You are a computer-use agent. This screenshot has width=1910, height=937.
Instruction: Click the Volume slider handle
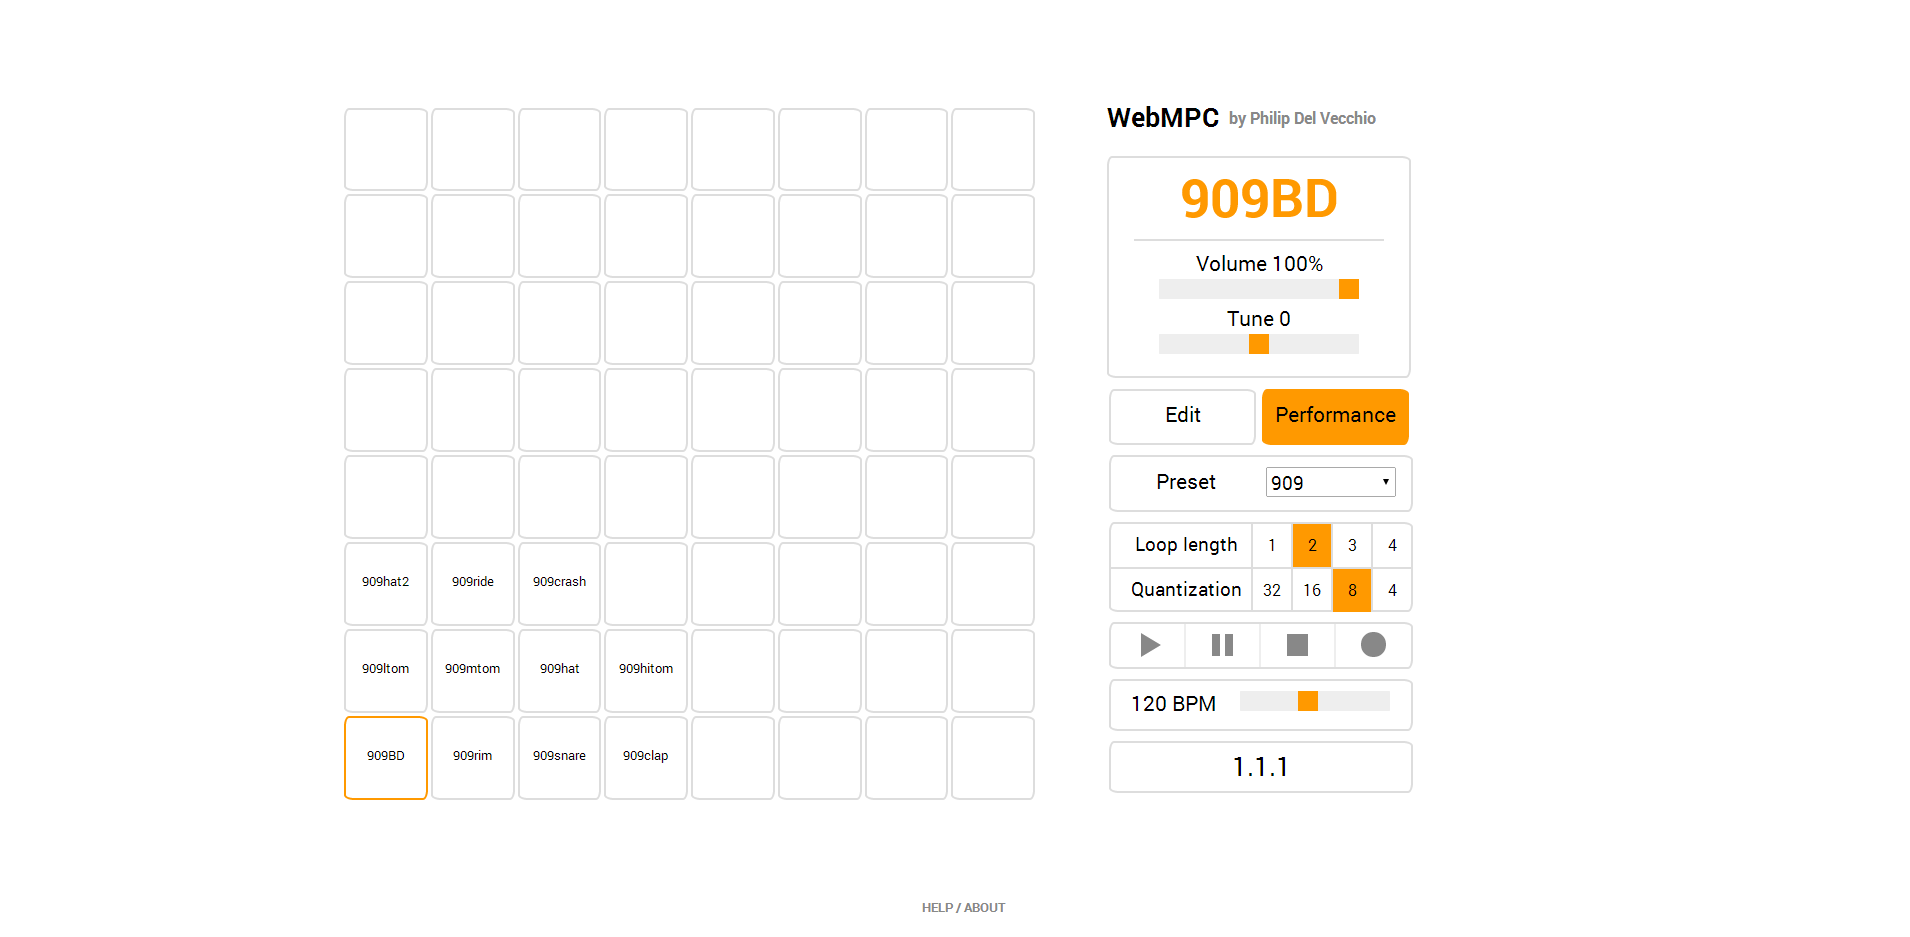click(x=1349, y=289)
